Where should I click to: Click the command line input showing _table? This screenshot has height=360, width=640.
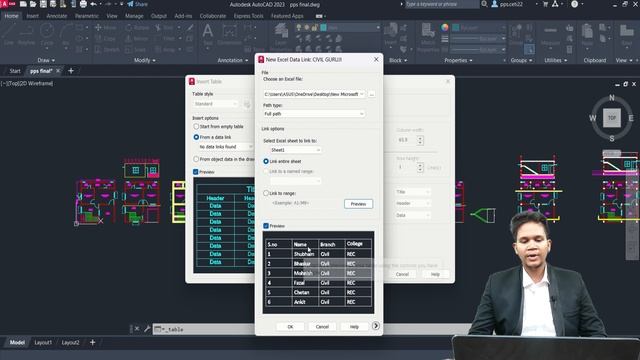point(204,329)
